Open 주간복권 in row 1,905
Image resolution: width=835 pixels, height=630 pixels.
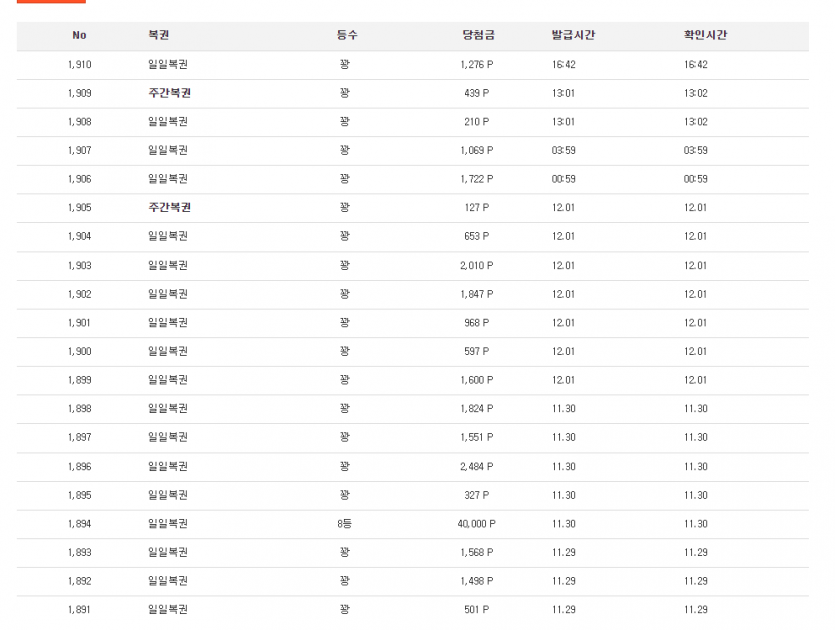tap(169, 208)
